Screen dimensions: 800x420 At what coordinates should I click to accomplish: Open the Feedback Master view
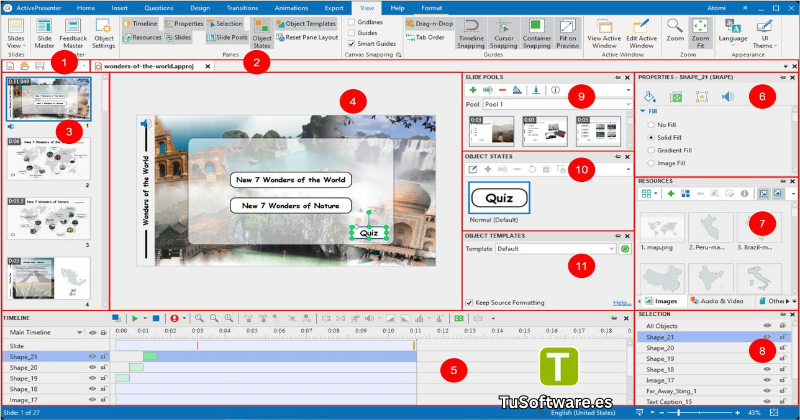[73, 34]
